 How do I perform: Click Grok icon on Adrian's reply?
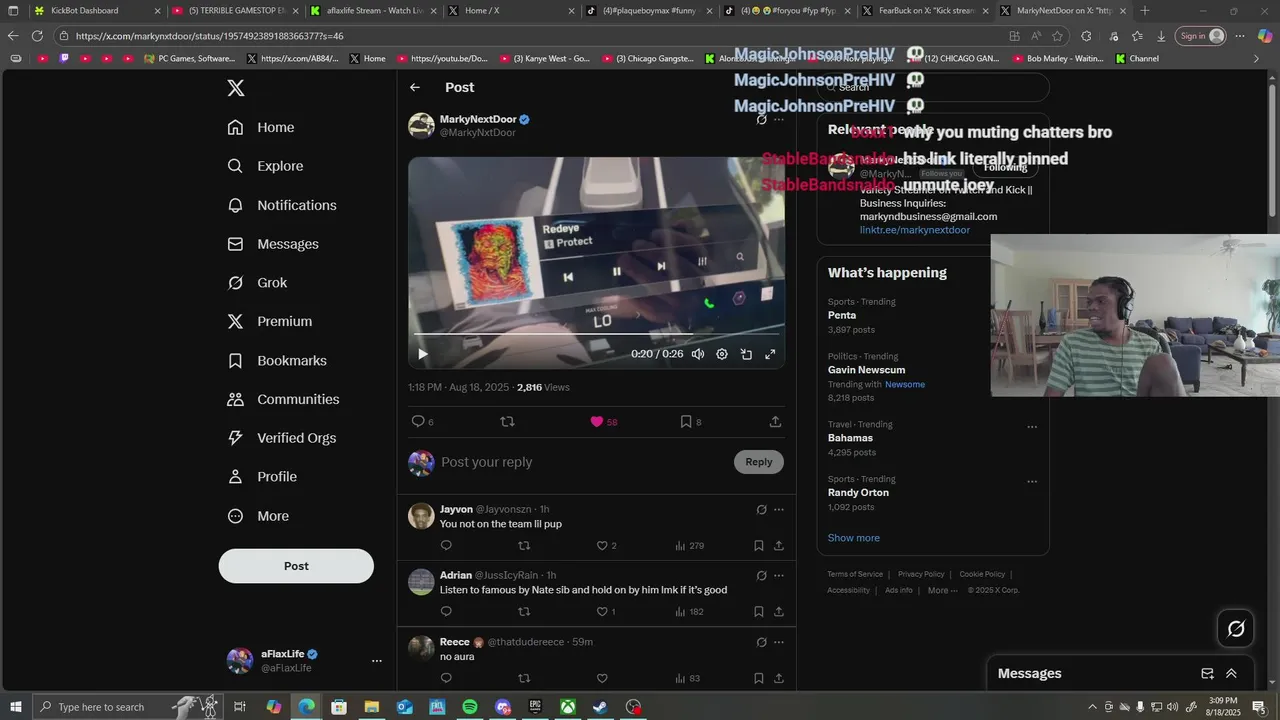(x=761, y=576)
